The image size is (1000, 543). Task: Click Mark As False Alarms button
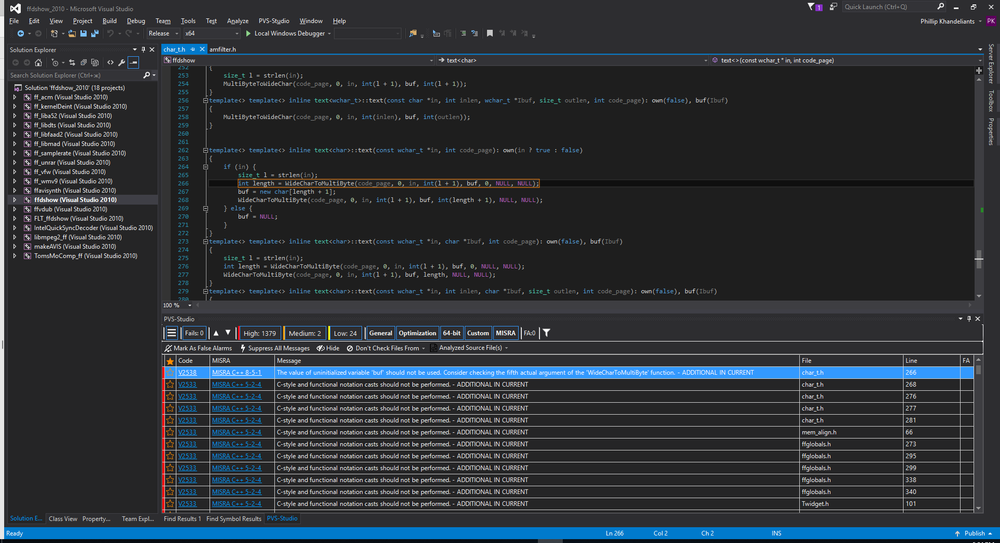coord(201,348)
